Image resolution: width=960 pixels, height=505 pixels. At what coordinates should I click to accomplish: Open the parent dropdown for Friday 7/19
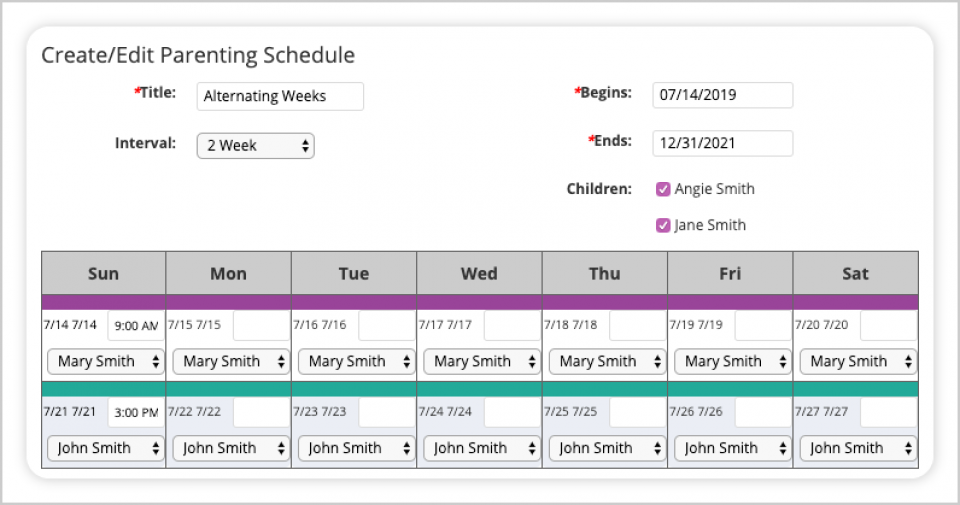pos(733,361)
